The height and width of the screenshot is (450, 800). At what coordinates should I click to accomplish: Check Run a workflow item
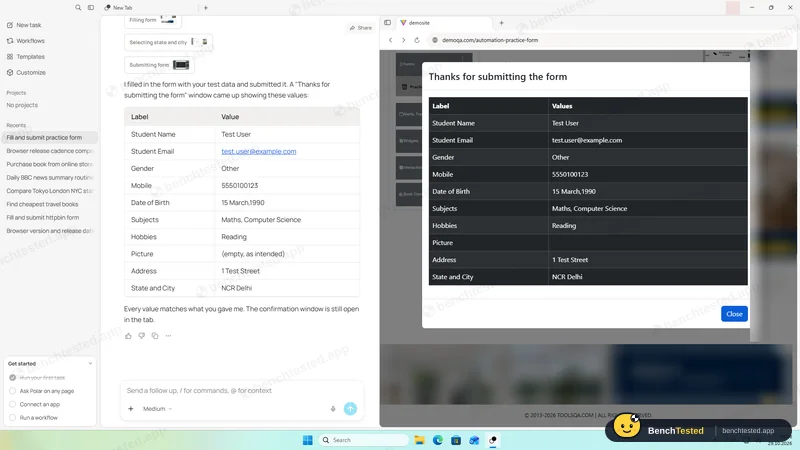[13, 417]
